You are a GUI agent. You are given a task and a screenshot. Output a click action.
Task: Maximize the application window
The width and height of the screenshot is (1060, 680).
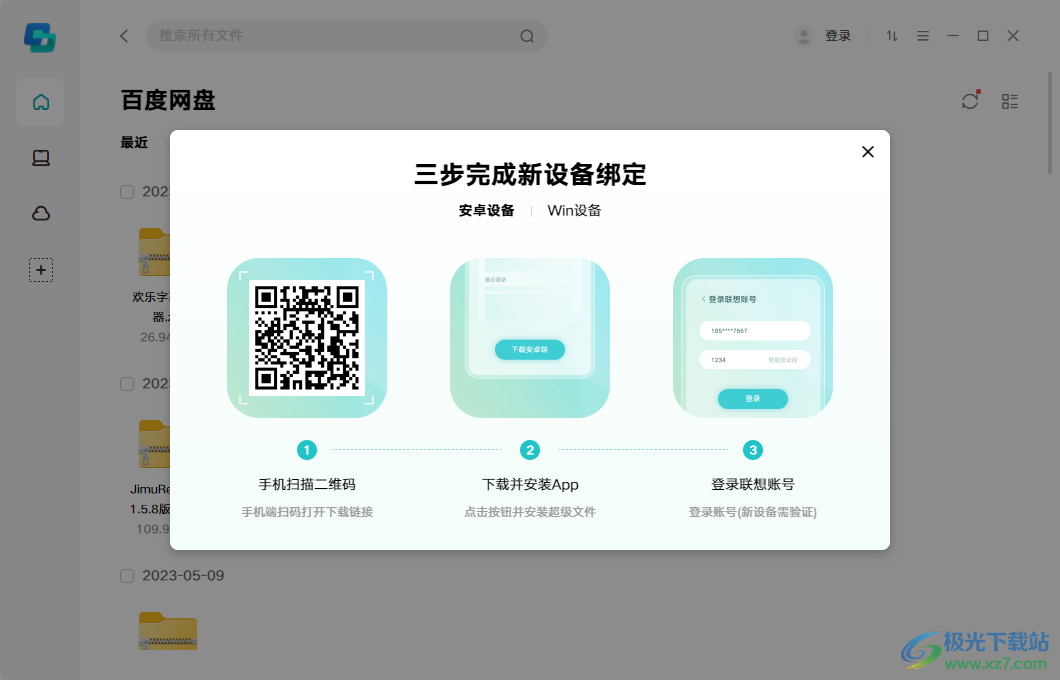pyautogui.click(x=983, y=36)
